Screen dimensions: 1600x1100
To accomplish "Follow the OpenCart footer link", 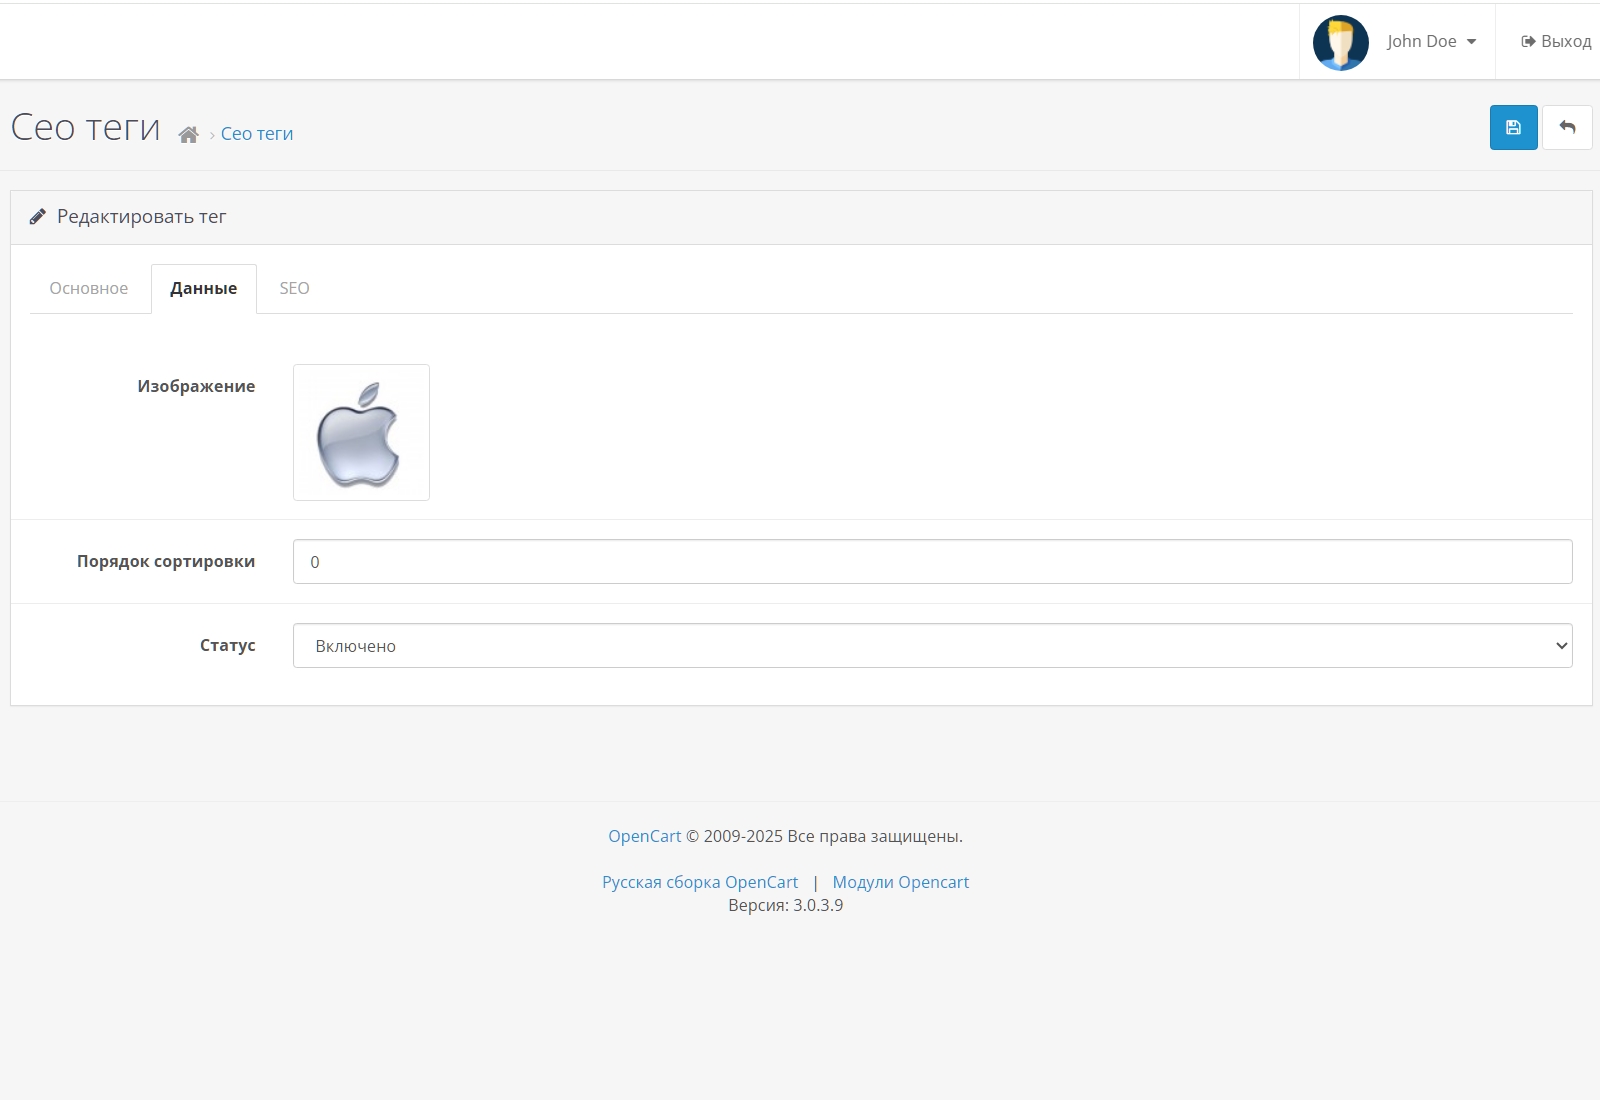I will coord(644,837).
